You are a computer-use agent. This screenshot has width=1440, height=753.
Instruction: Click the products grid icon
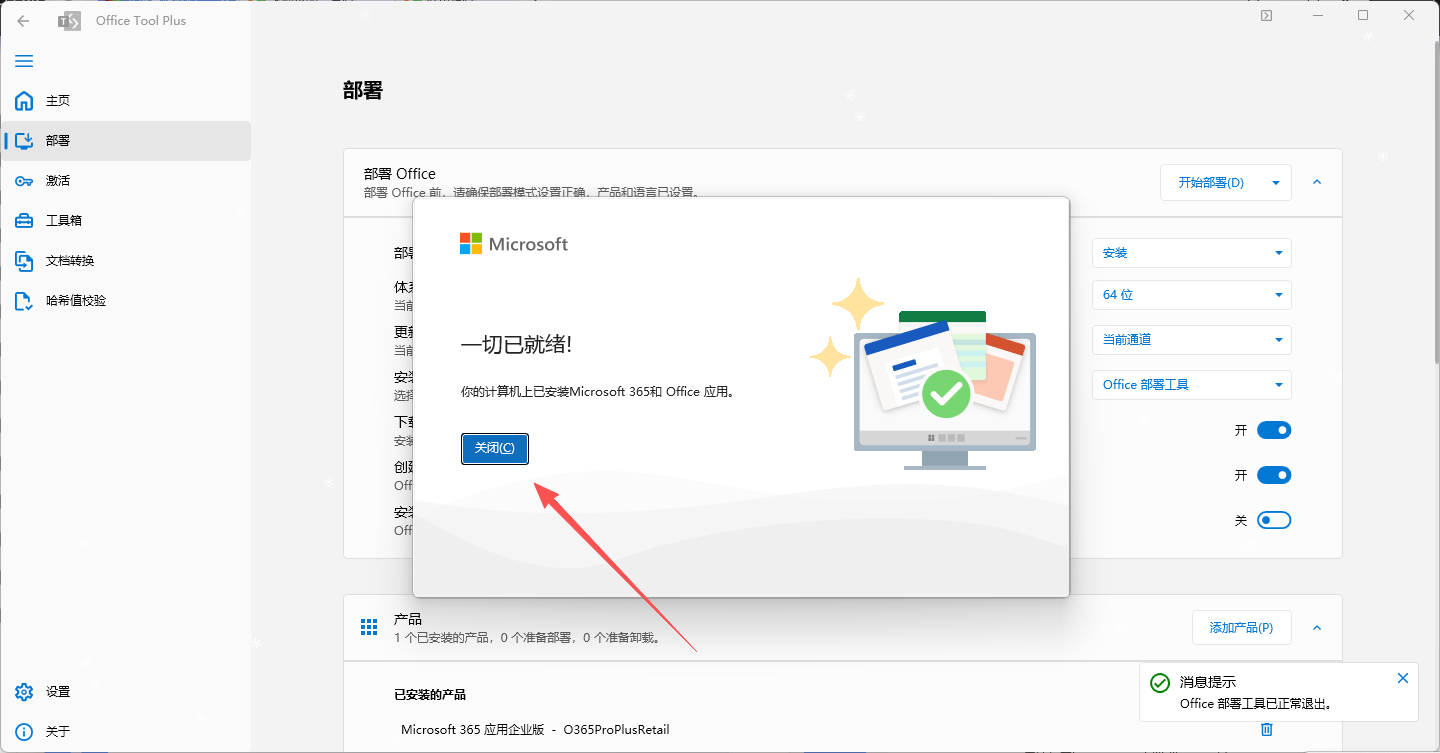pyautogui.click(x=369, y=627)
